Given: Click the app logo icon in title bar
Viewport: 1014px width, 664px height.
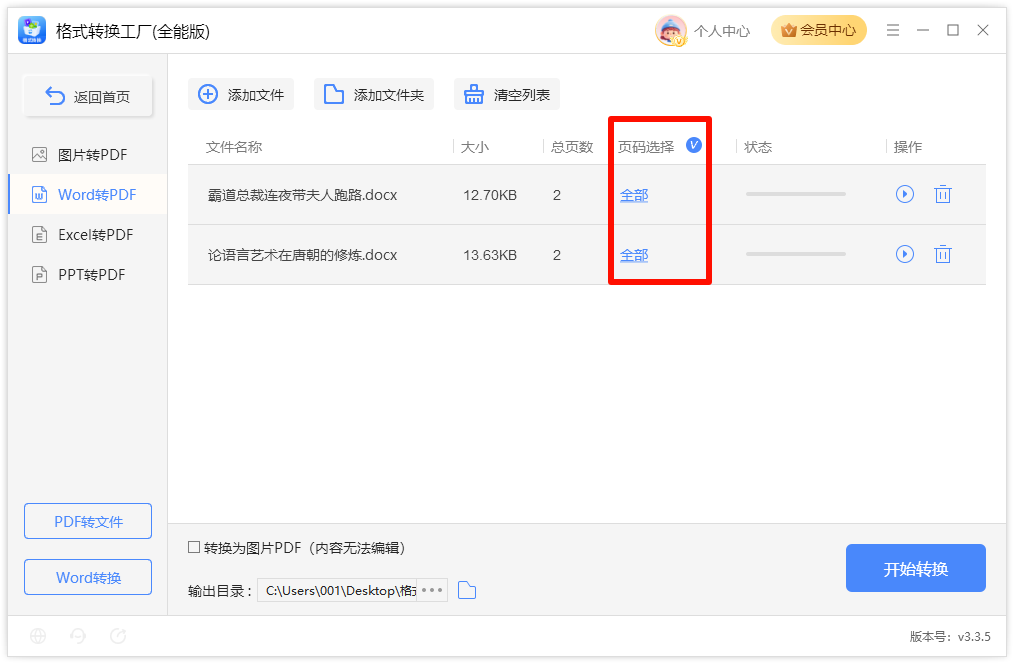Looking at the screenshot, I should (x=32, y=30).
